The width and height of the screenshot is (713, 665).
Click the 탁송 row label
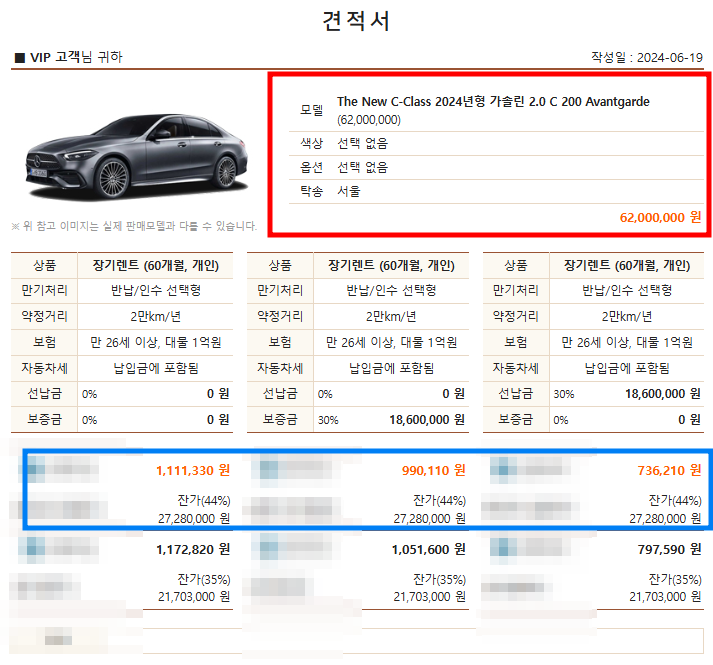click(x=311, y=191)
